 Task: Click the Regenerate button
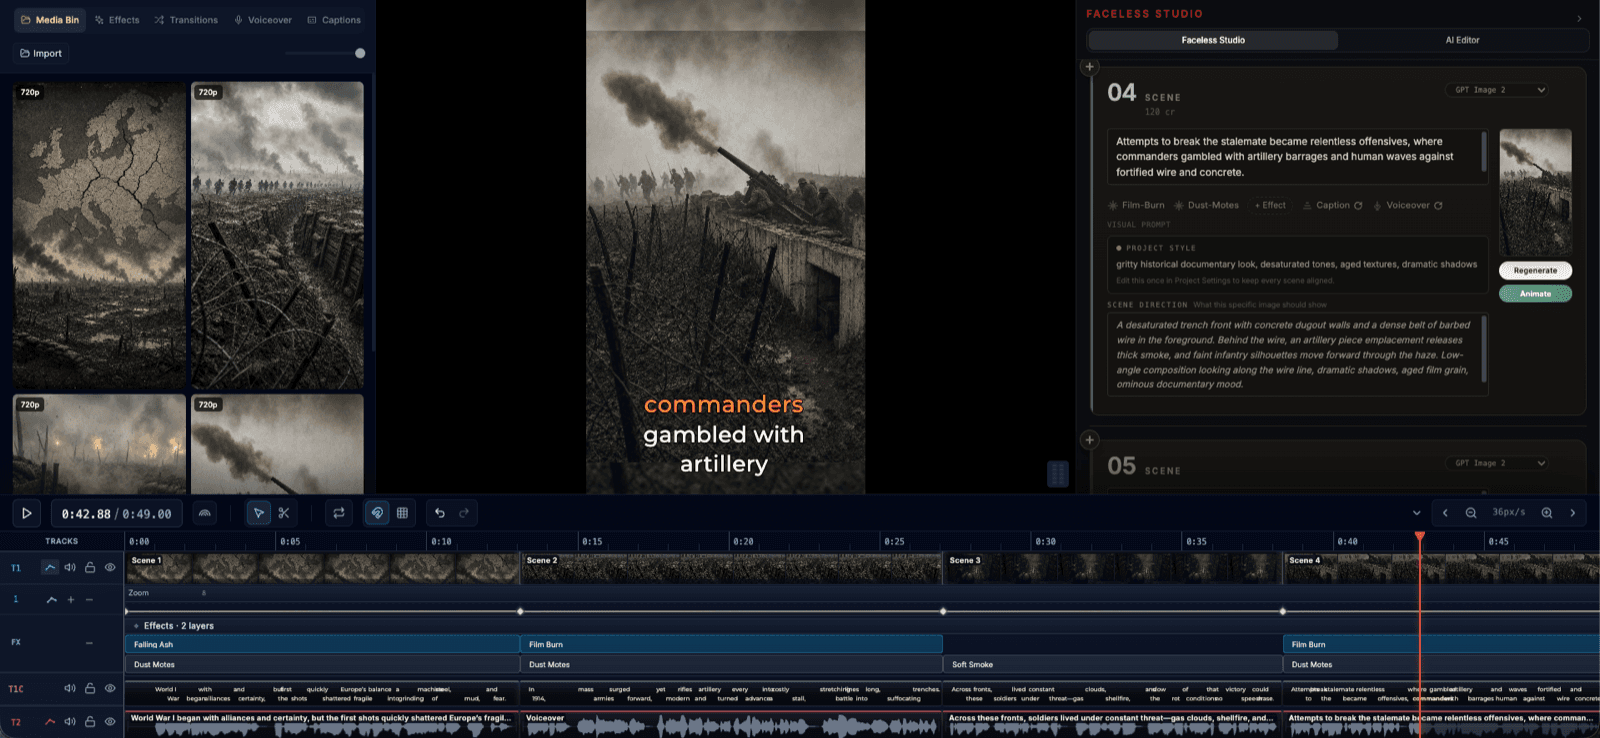[x=1535, y=270]
